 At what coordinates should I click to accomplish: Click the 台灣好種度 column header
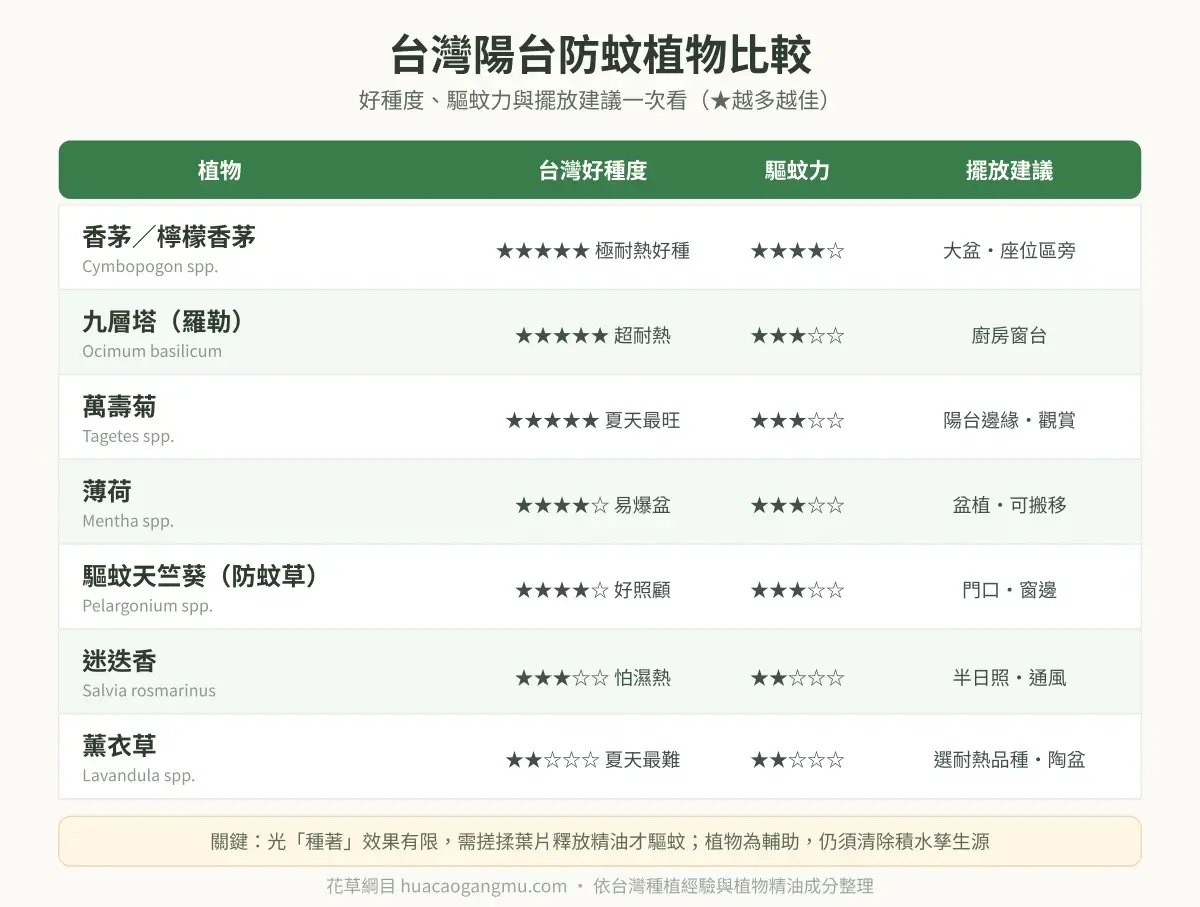click(593, 171)
